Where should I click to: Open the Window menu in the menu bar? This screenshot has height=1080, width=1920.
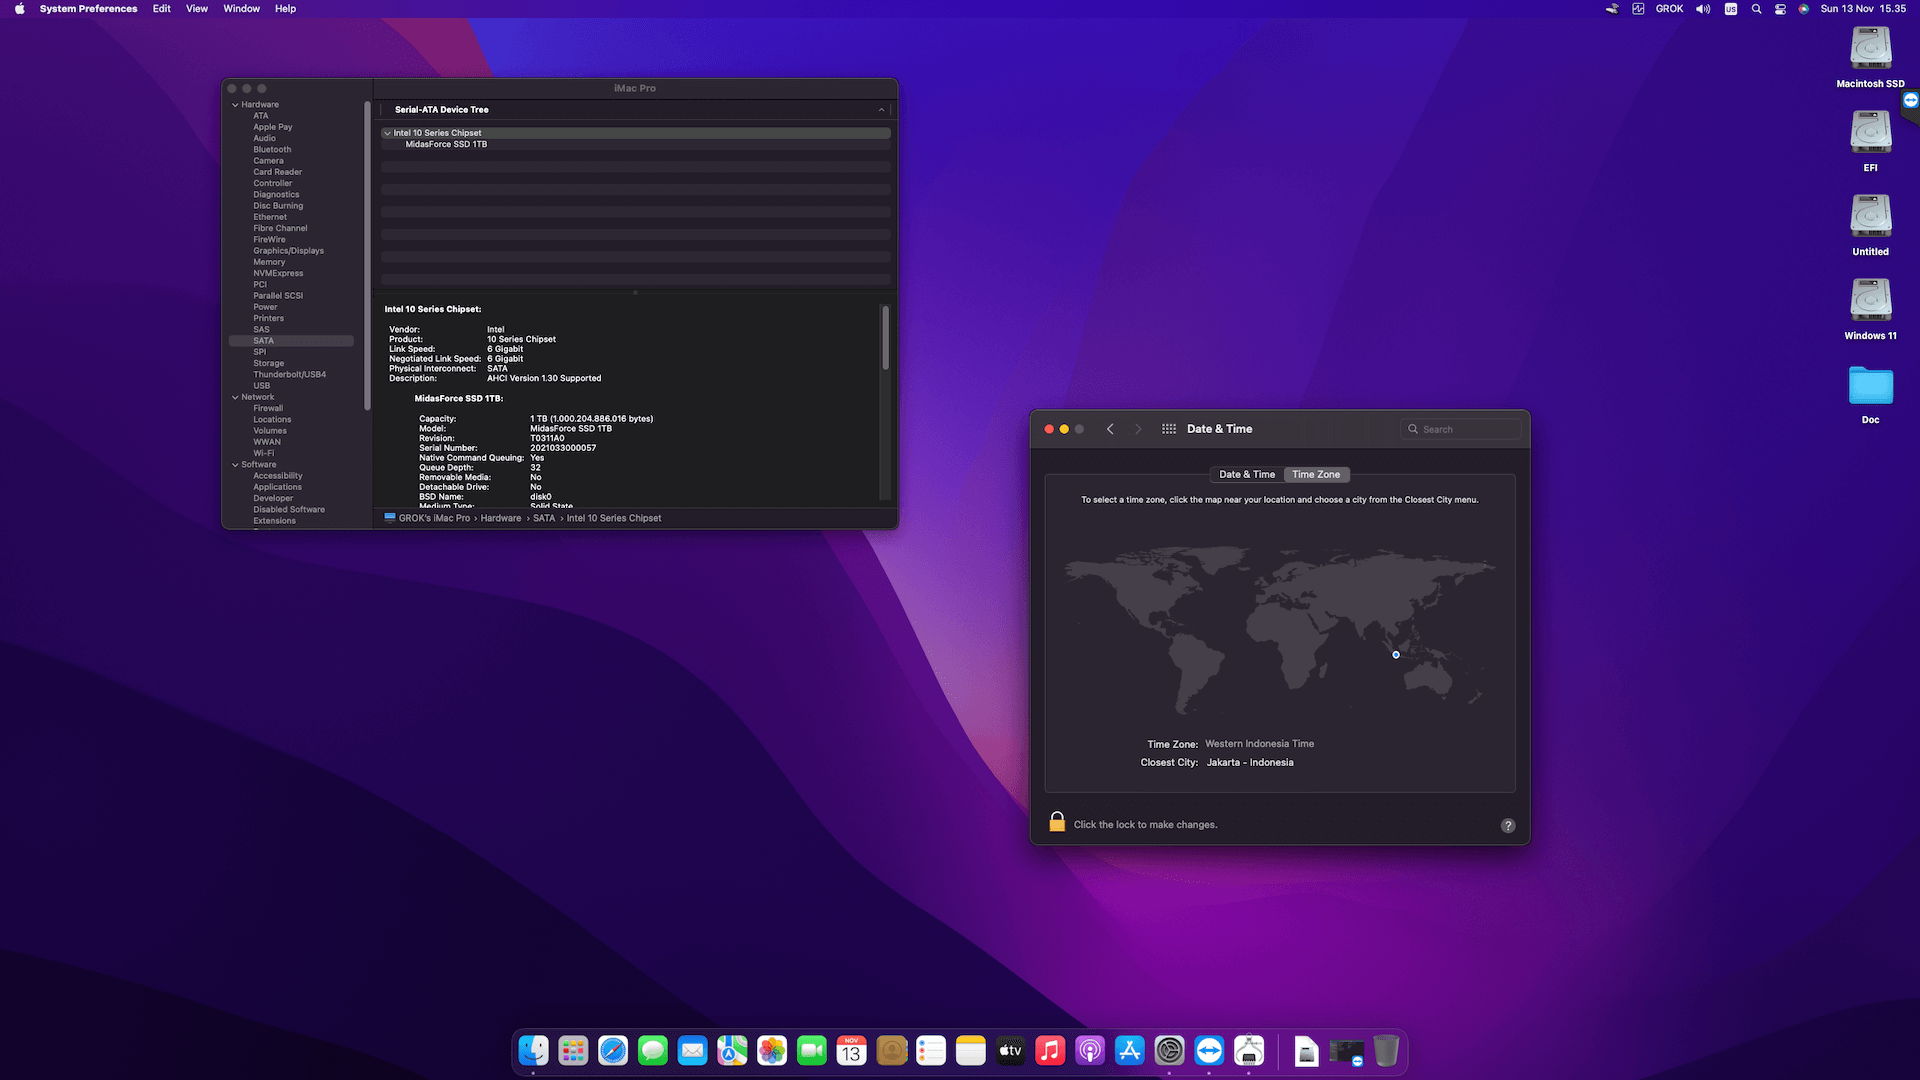(241, 8)
